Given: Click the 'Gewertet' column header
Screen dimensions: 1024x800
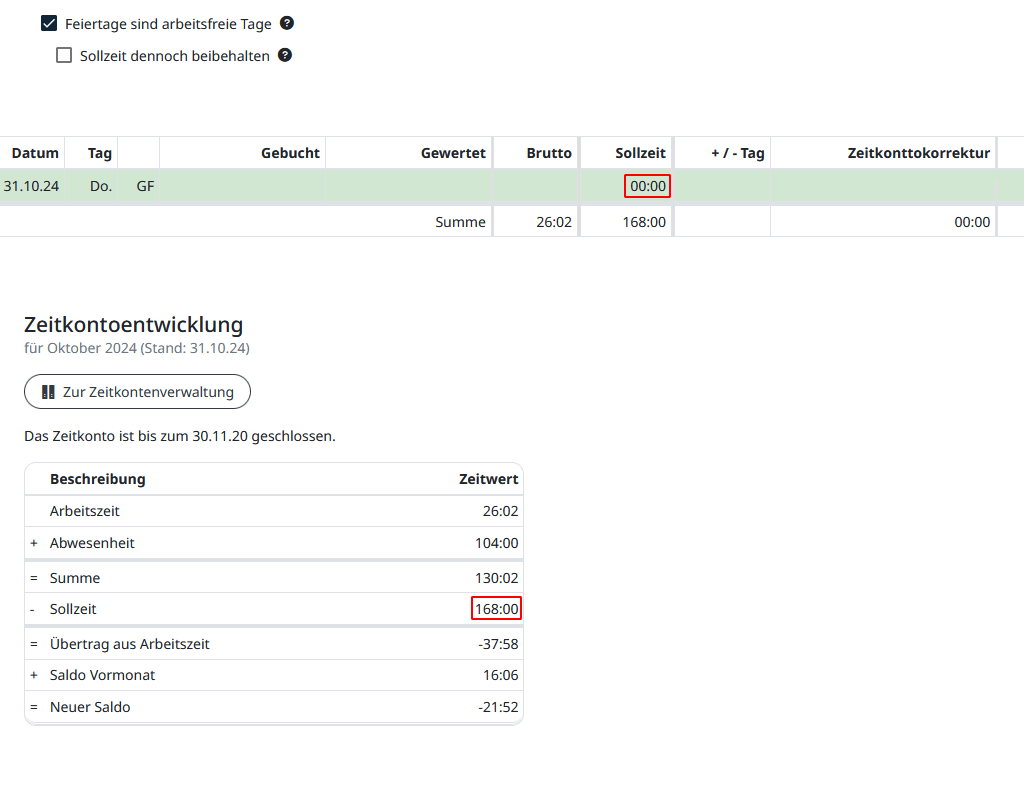Looking at the screenshot, I should click(453, 153).
